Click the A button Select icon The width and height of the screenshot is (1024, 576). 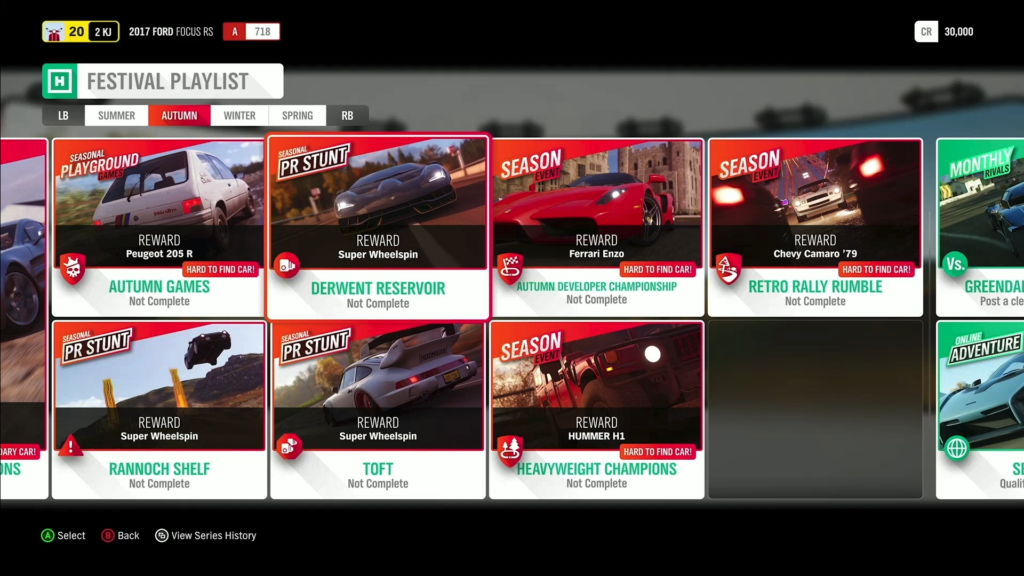(x=48, y=536)
